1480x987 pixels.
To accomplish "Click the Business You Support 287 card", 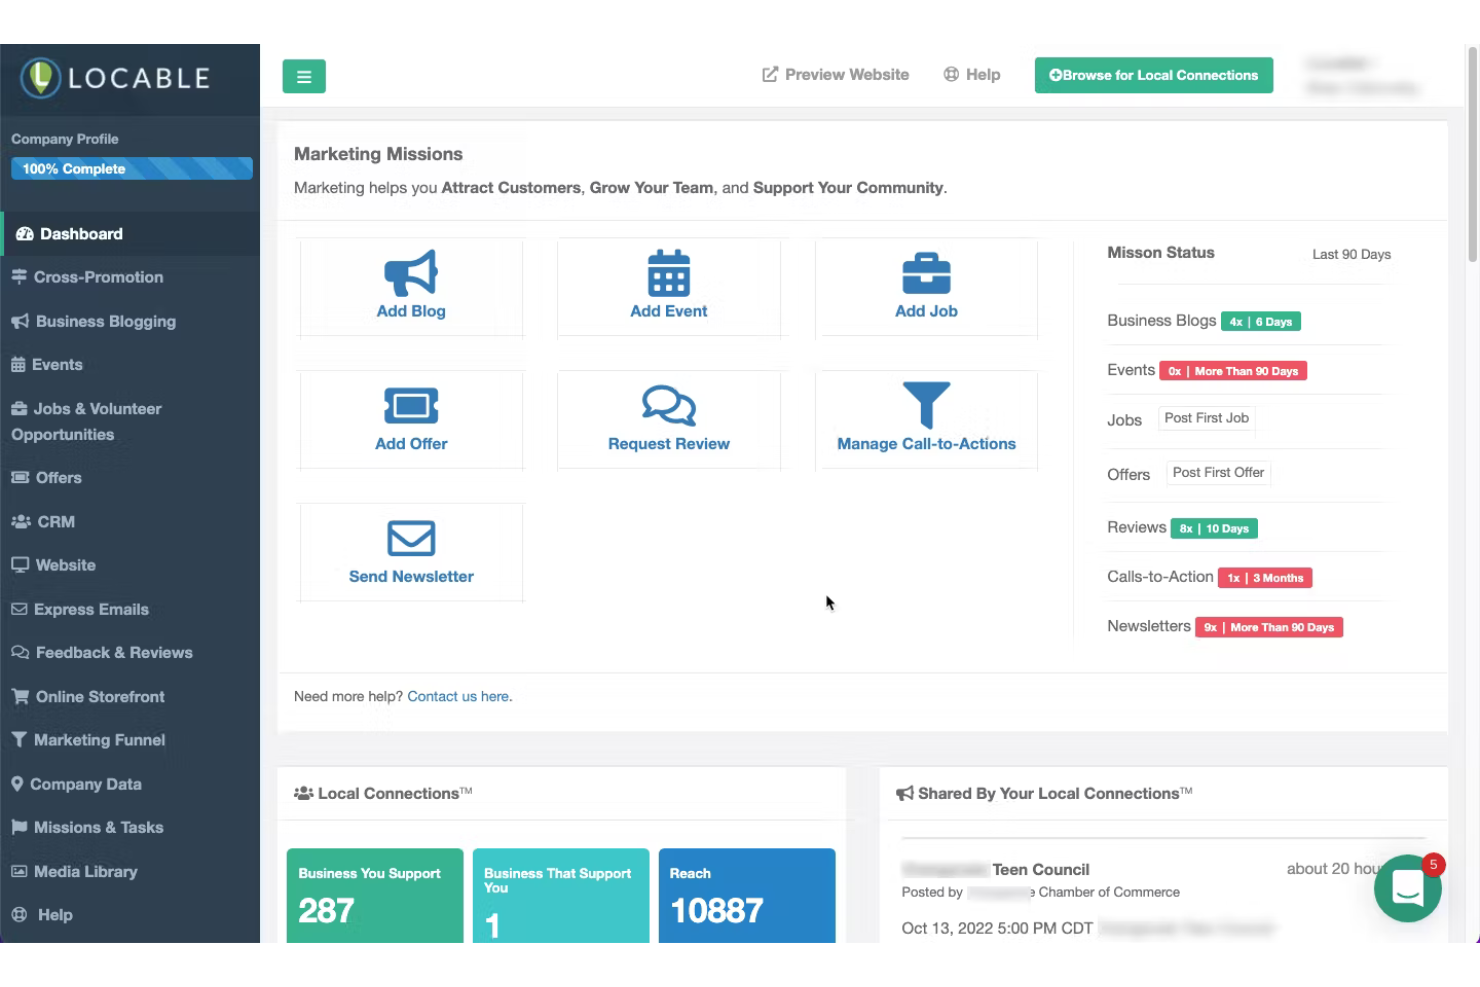I will (375, 896).
